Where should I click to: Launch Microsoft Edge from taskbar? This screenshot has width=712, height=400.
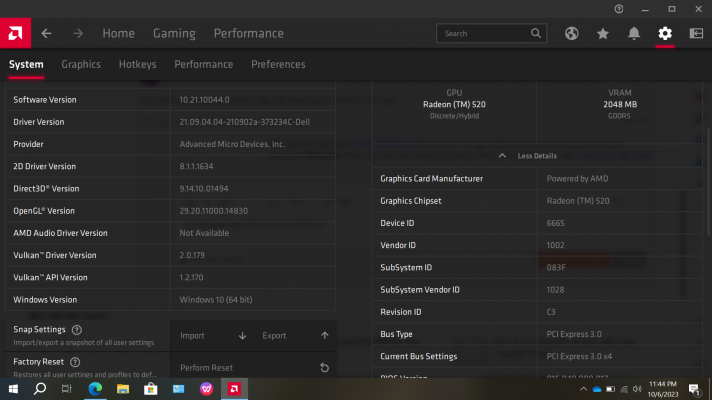point(95,389)
